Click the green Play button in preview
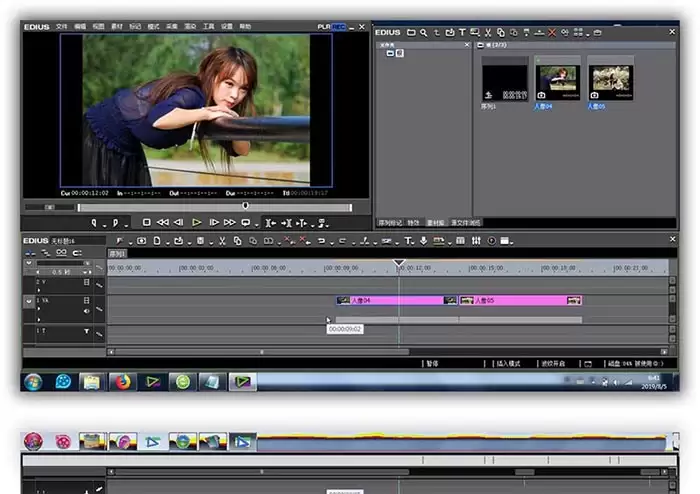 tap(196, 222)
